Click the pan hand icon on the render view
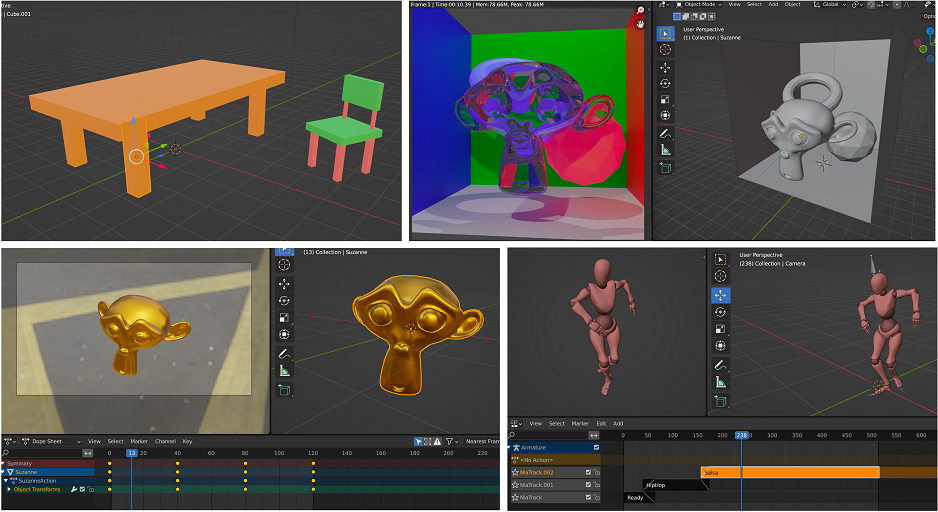This screenshot has width=938, height=512. (x=640, y=24)
